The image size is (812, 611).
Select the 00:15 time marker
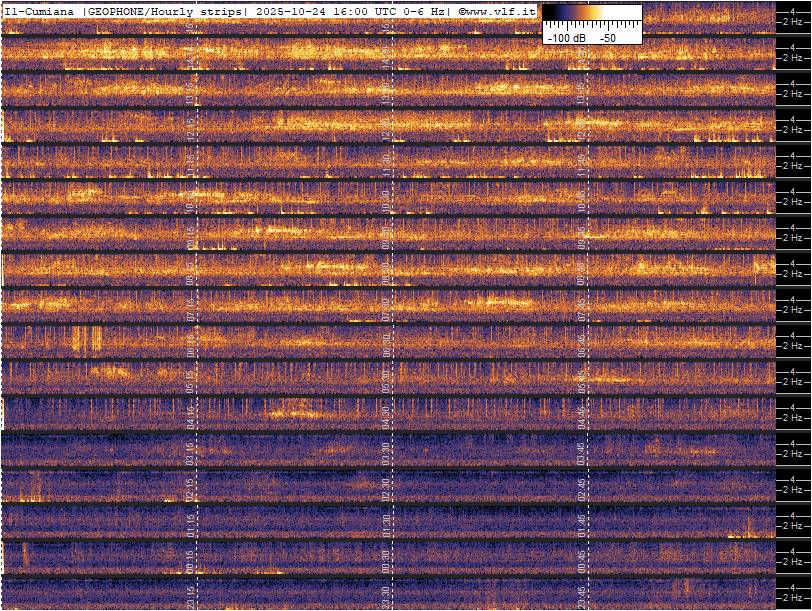click(x=191, y=562)
